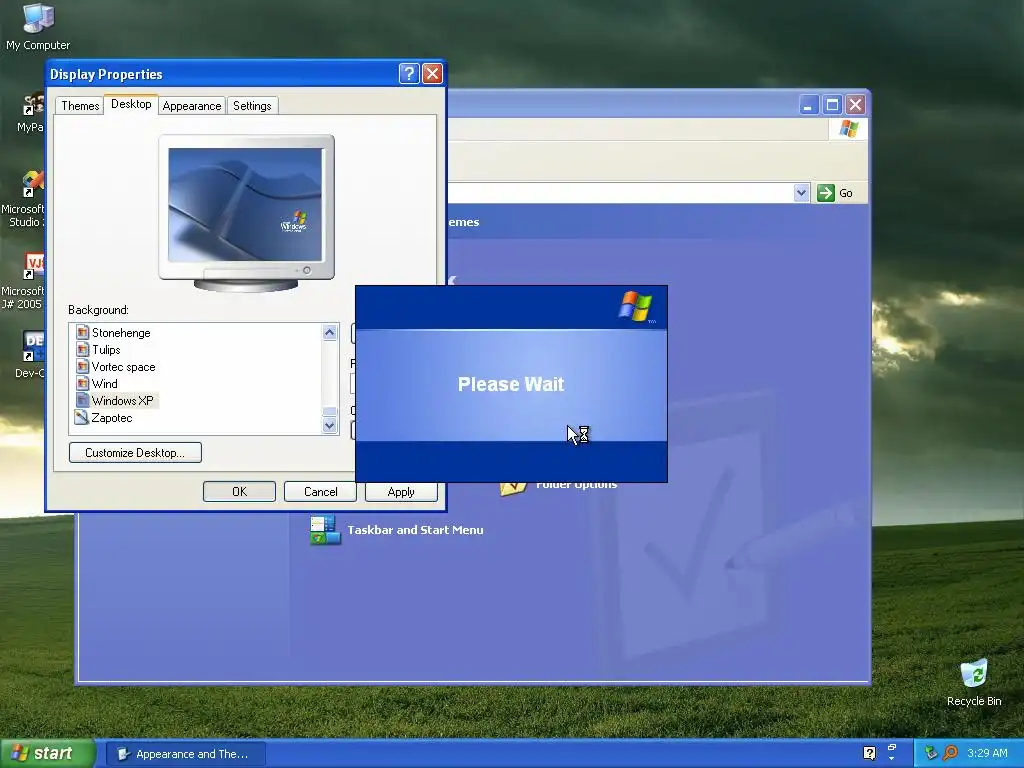Click the Apply button
The height and width of the screenshot is (768, 1024).
[401, 492]
